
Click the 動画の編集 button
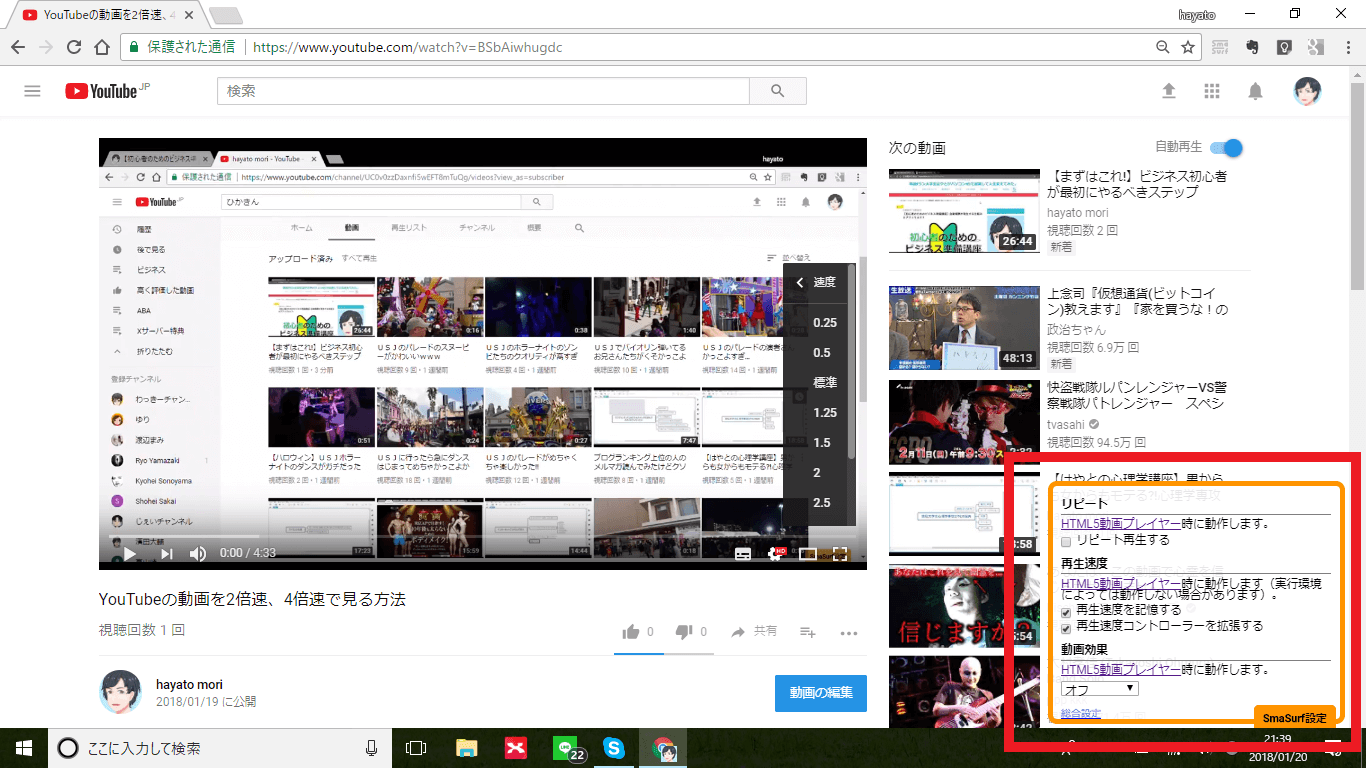(820, 693)
